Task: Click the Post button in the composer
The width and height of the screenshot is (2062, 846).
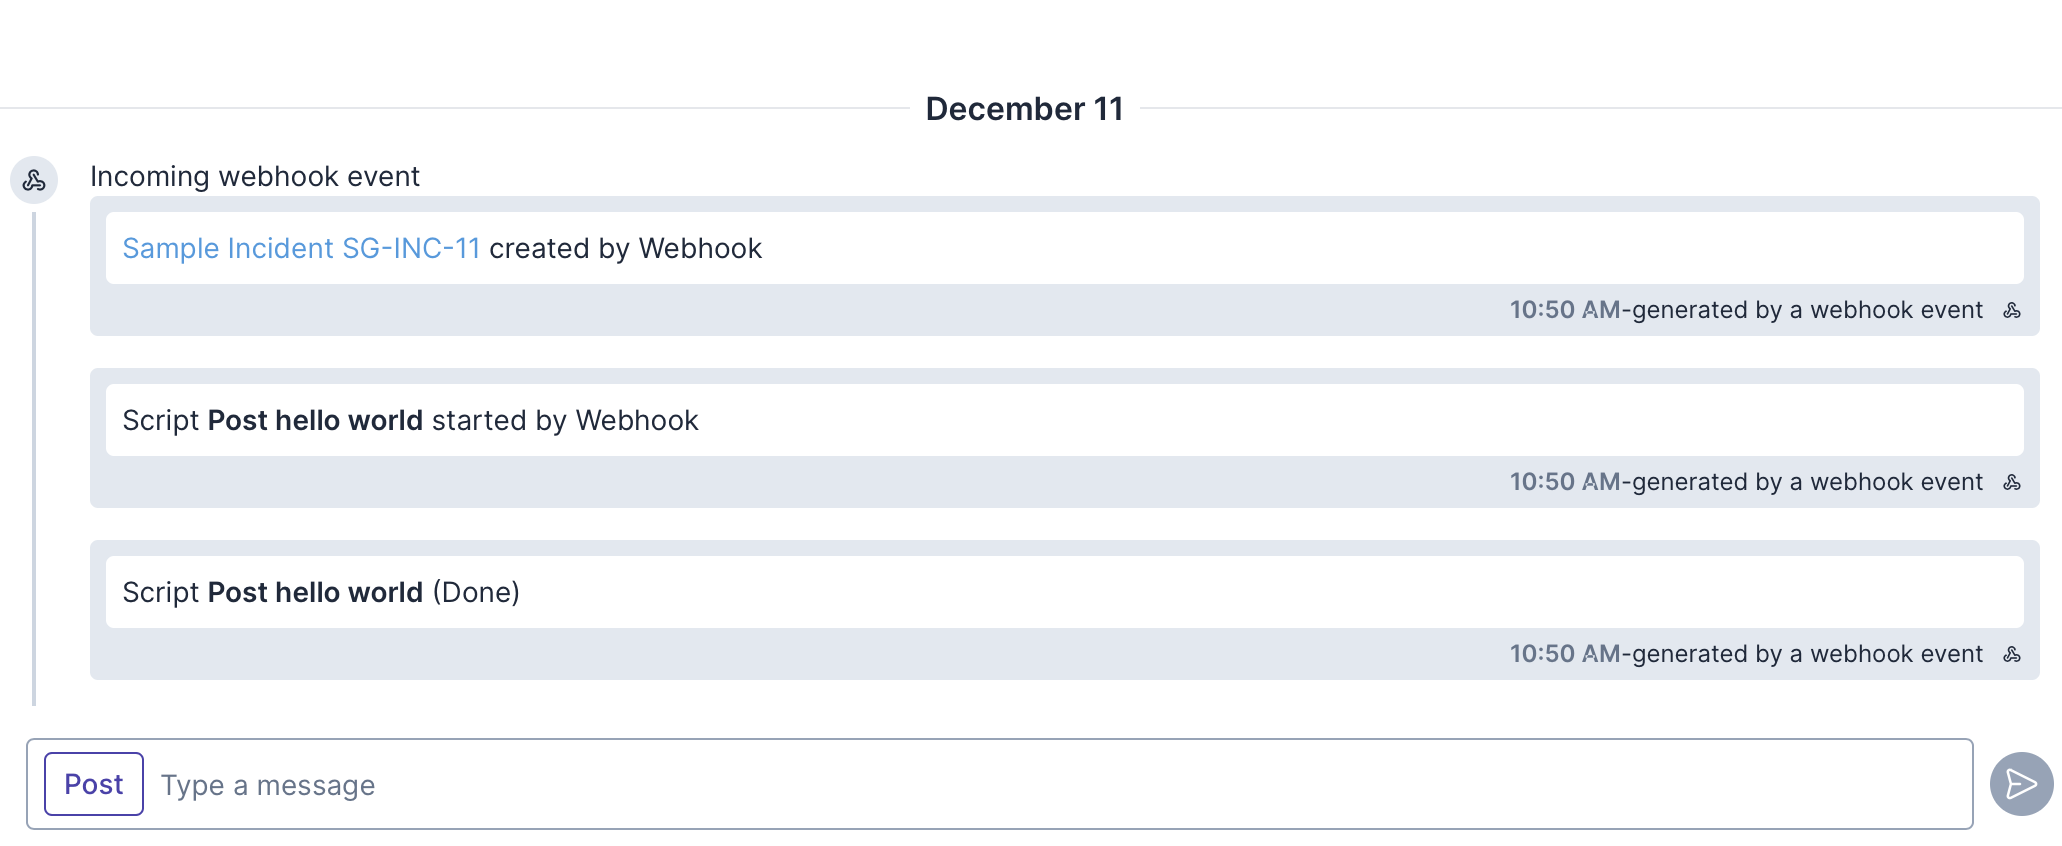Action: point(94,784)
